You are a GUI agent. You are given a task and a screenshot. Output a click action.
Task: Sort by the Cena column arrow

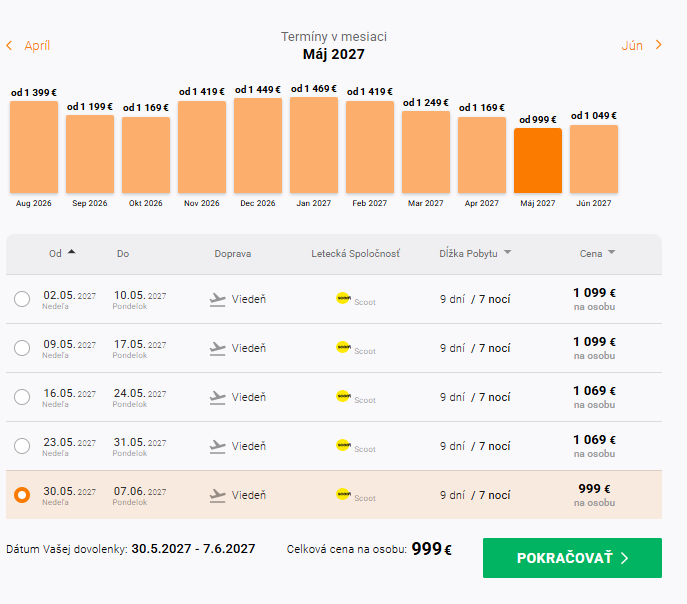click(x=612, y=252)
